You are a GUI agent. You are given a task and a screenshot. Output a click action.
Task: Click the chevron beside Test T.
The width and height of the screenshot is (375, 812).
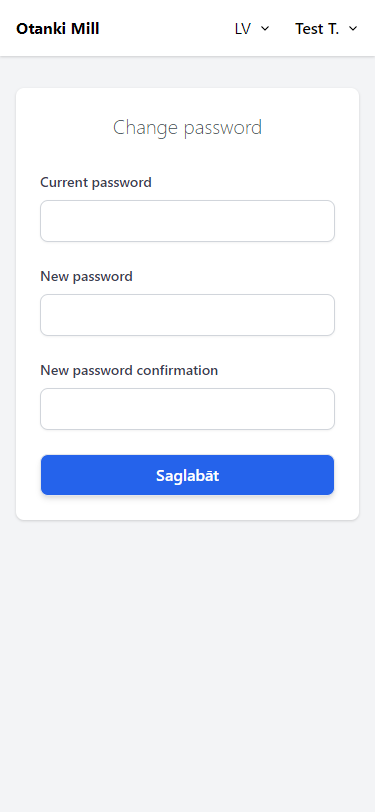pyautogui.click(x=353, y=29)
